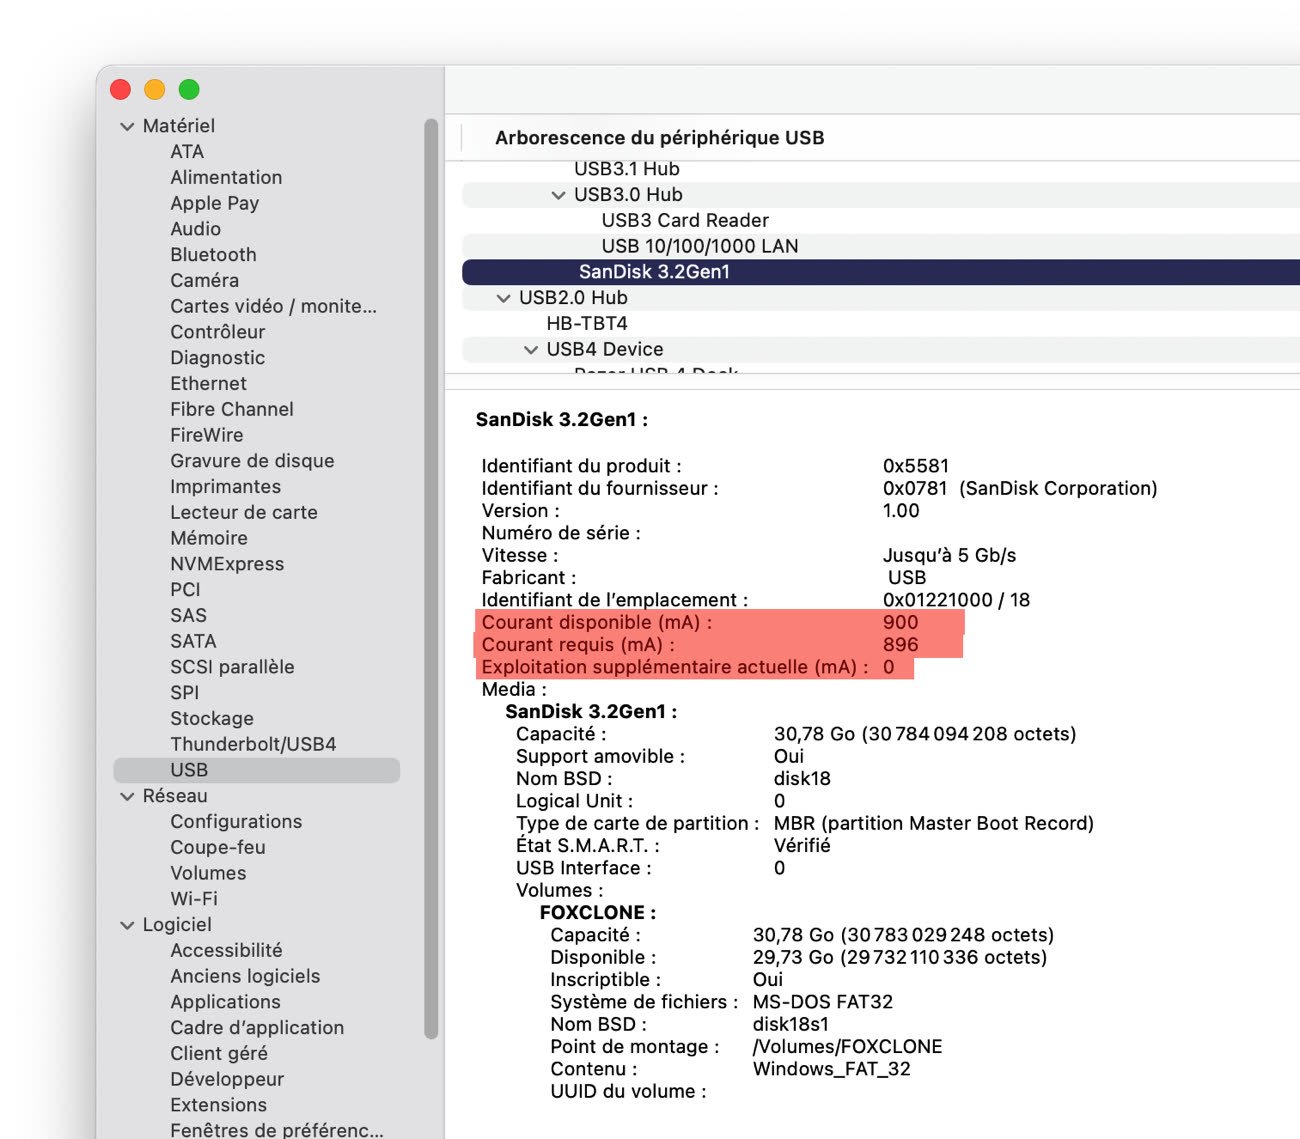Collapse the Logiciel section chevron
The width and height of the screenshot is (1300, 1139).
click(127, 925)
